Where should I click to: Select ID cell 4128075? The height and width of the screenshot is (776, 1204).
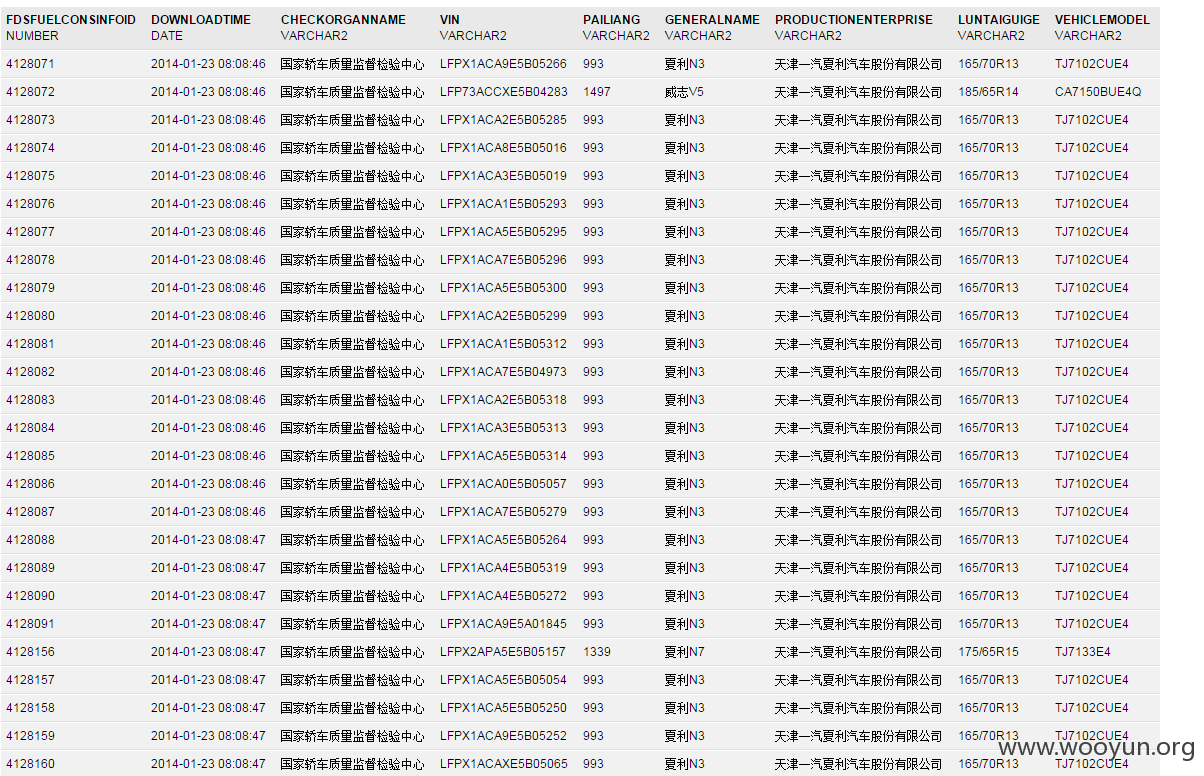[x=30, y=176]
